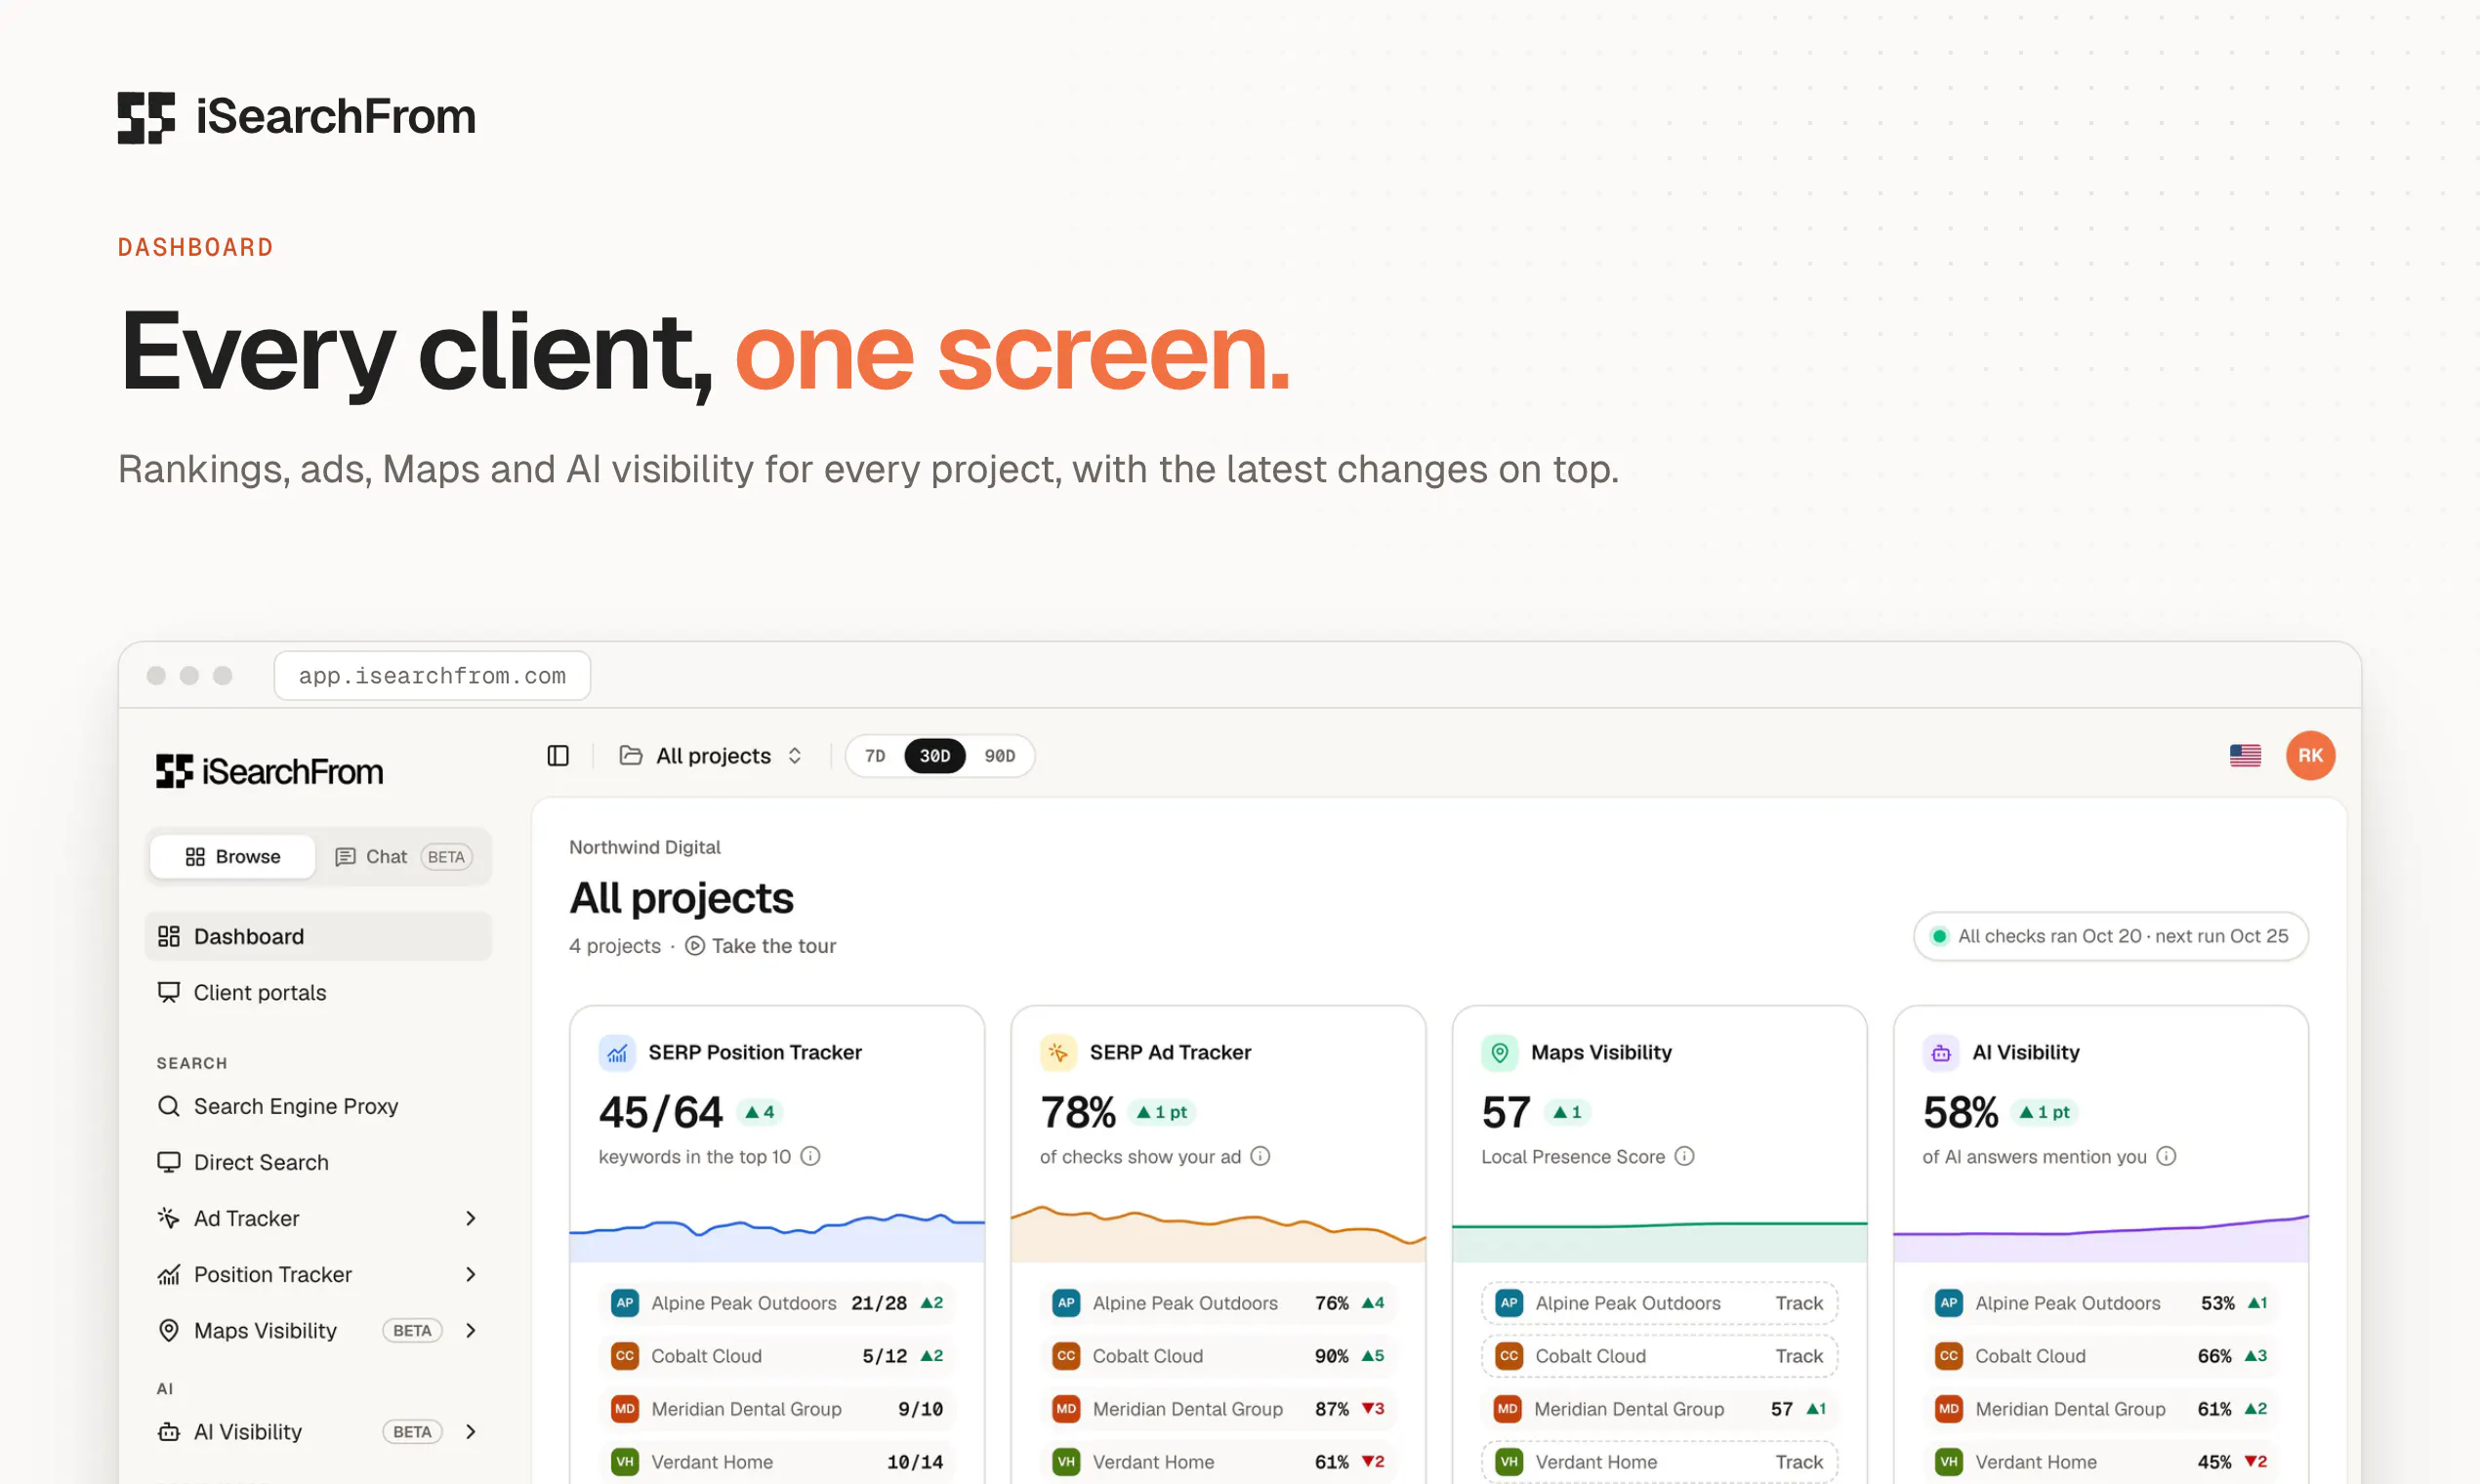Click Take the tour link

click(x=760, y=946)
